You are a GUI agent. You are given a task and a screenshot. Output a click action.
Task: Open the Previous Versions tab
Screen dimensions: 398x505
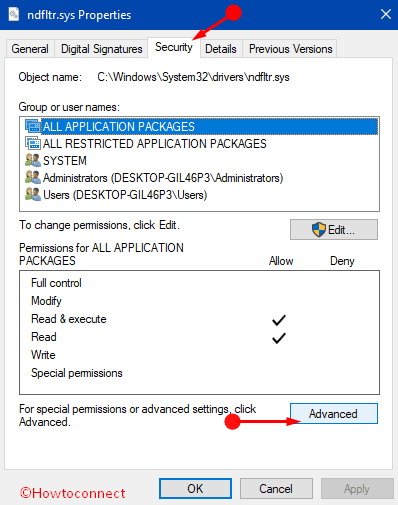point(290,49)
